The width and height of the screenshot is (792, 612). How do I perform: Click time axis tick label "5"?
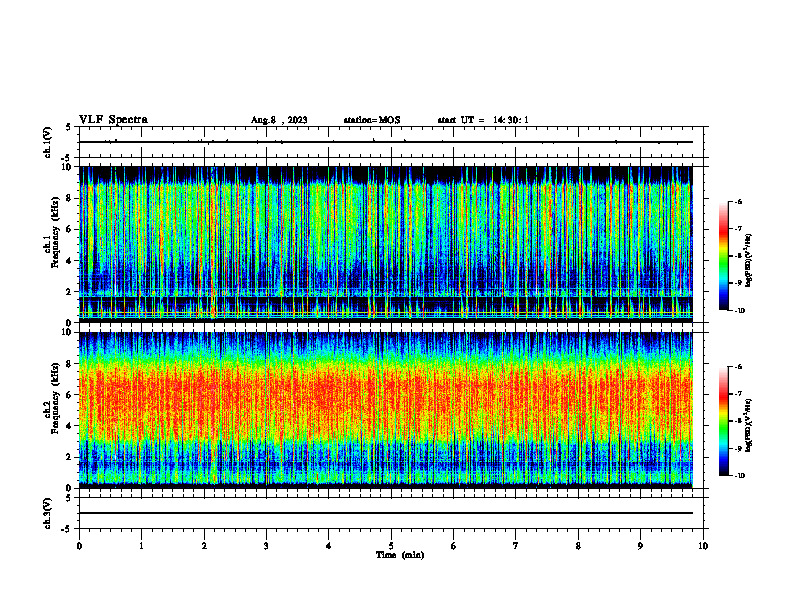click(x=391, y=546)
